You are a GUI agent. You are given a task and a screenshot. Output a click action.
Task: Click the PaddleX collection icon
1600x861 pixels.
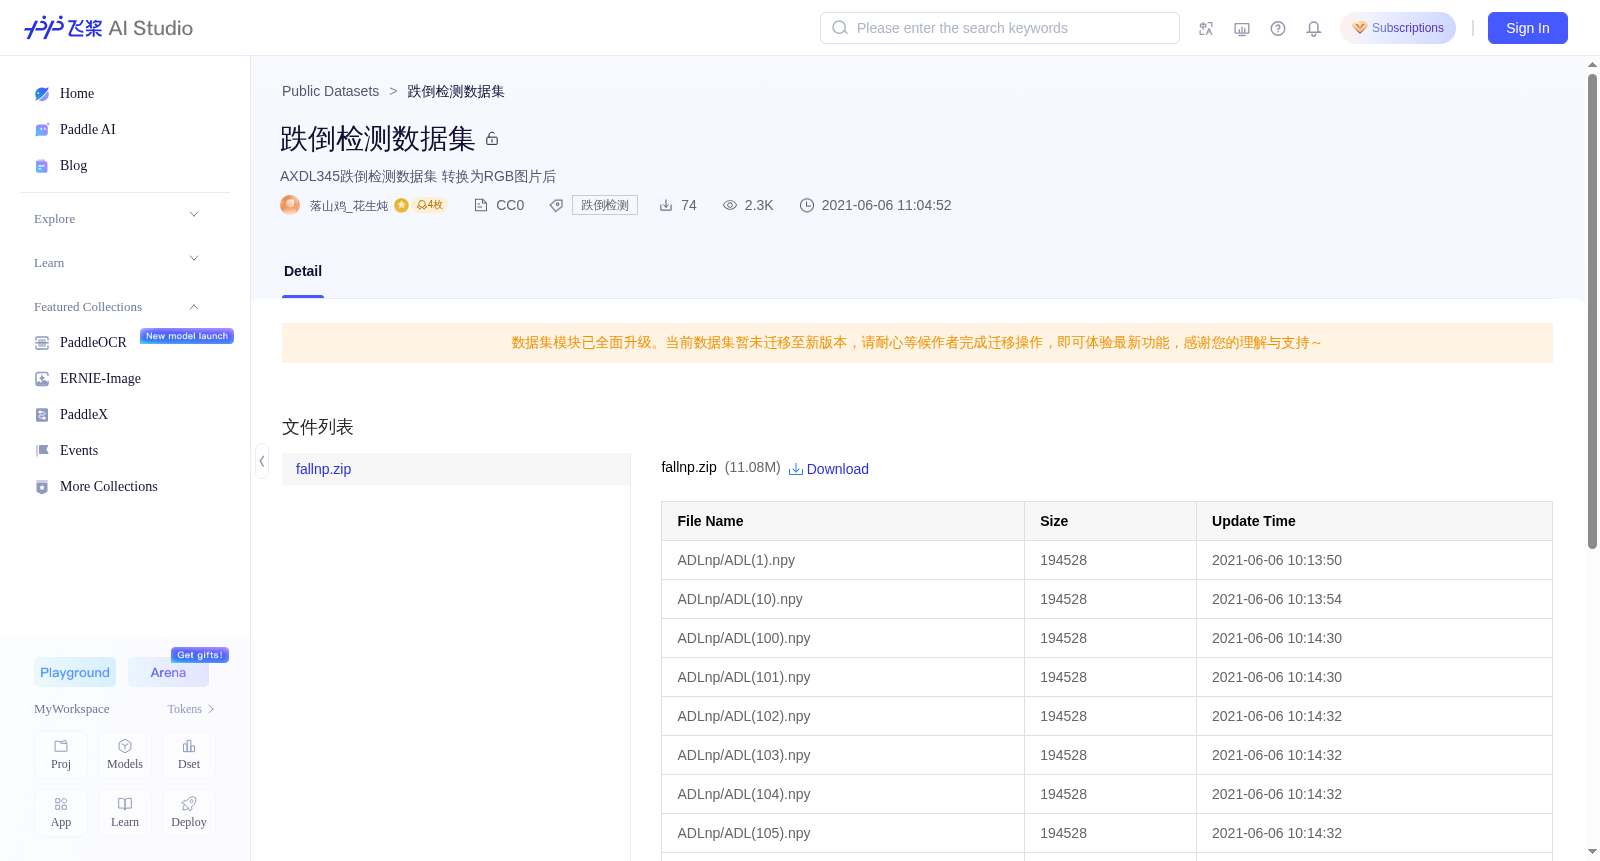point(42,415)
